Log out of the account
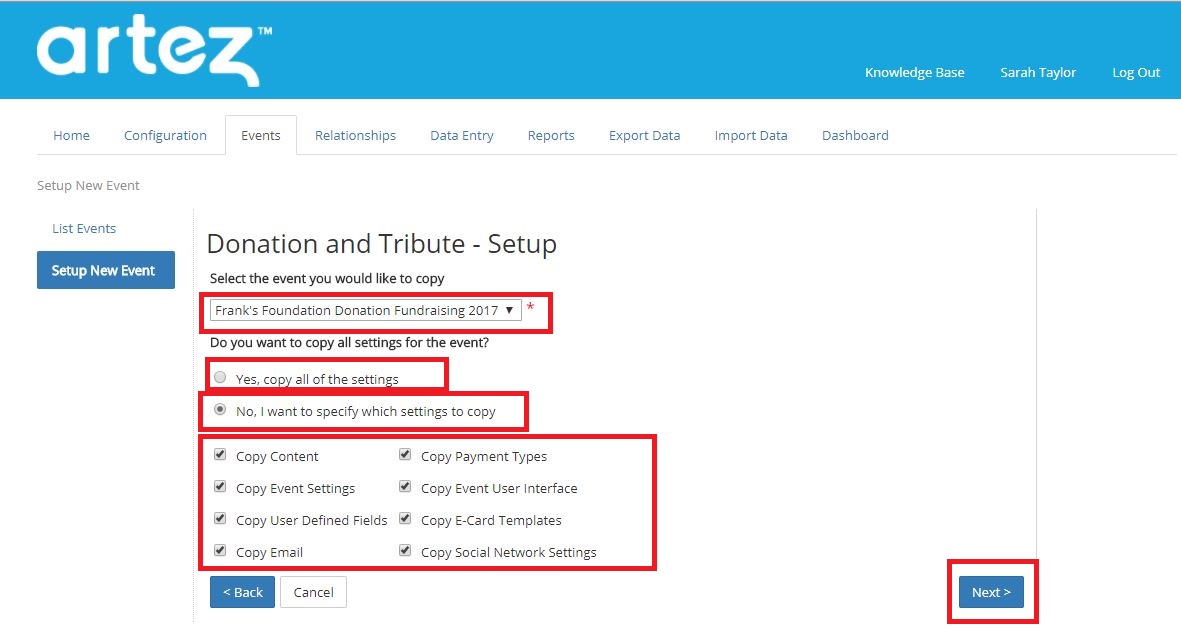Viewport: 1181px width, 630px height. tap(1136, 72)
